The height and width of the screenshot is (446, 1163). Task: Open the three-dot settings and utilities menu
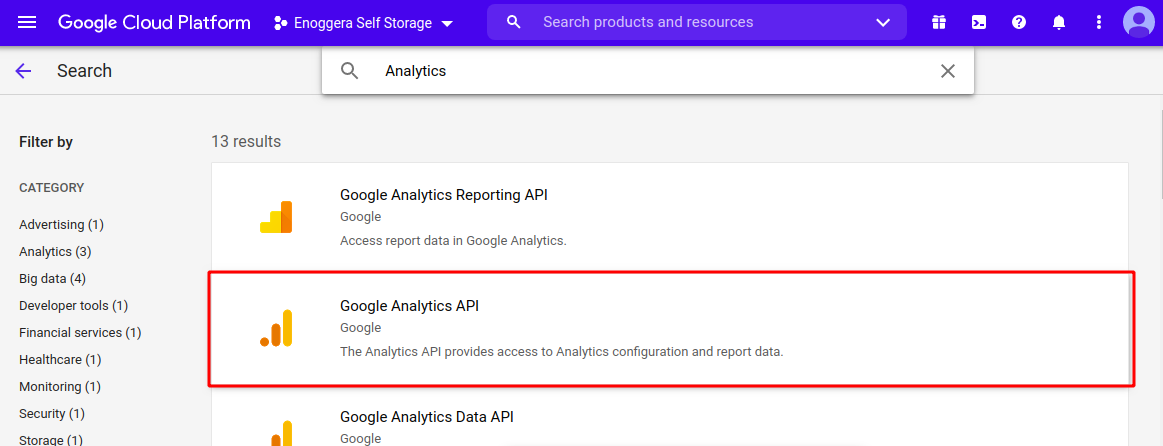tap(1099, 22)
